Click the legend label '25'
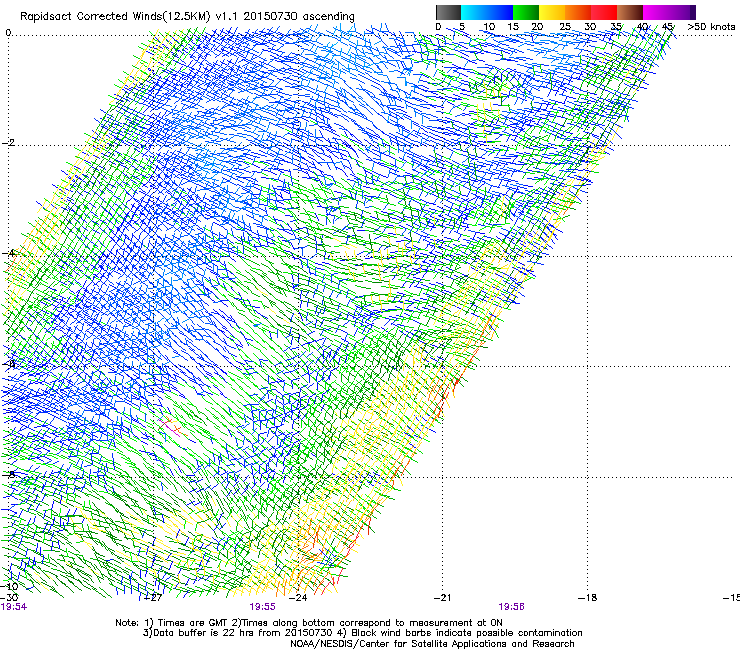This screenshot has width=740, height=650. tap(565, 27)
